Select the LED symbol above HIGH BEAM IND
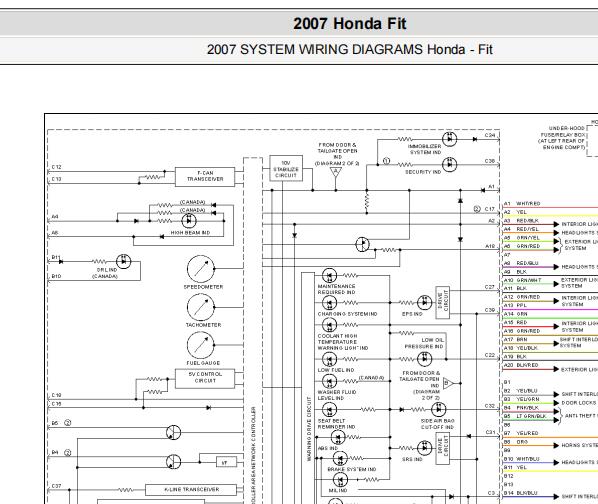The height and width of the screenshot is (504, 598). coord(189,221)
